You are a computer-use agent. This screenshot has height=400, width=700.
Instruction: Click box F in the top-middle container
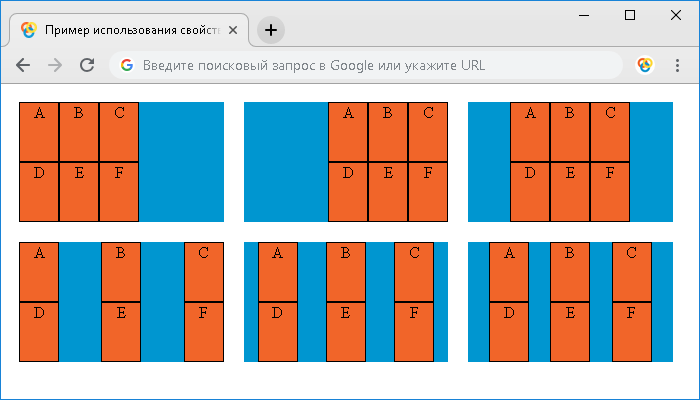(x=428, y=192)
